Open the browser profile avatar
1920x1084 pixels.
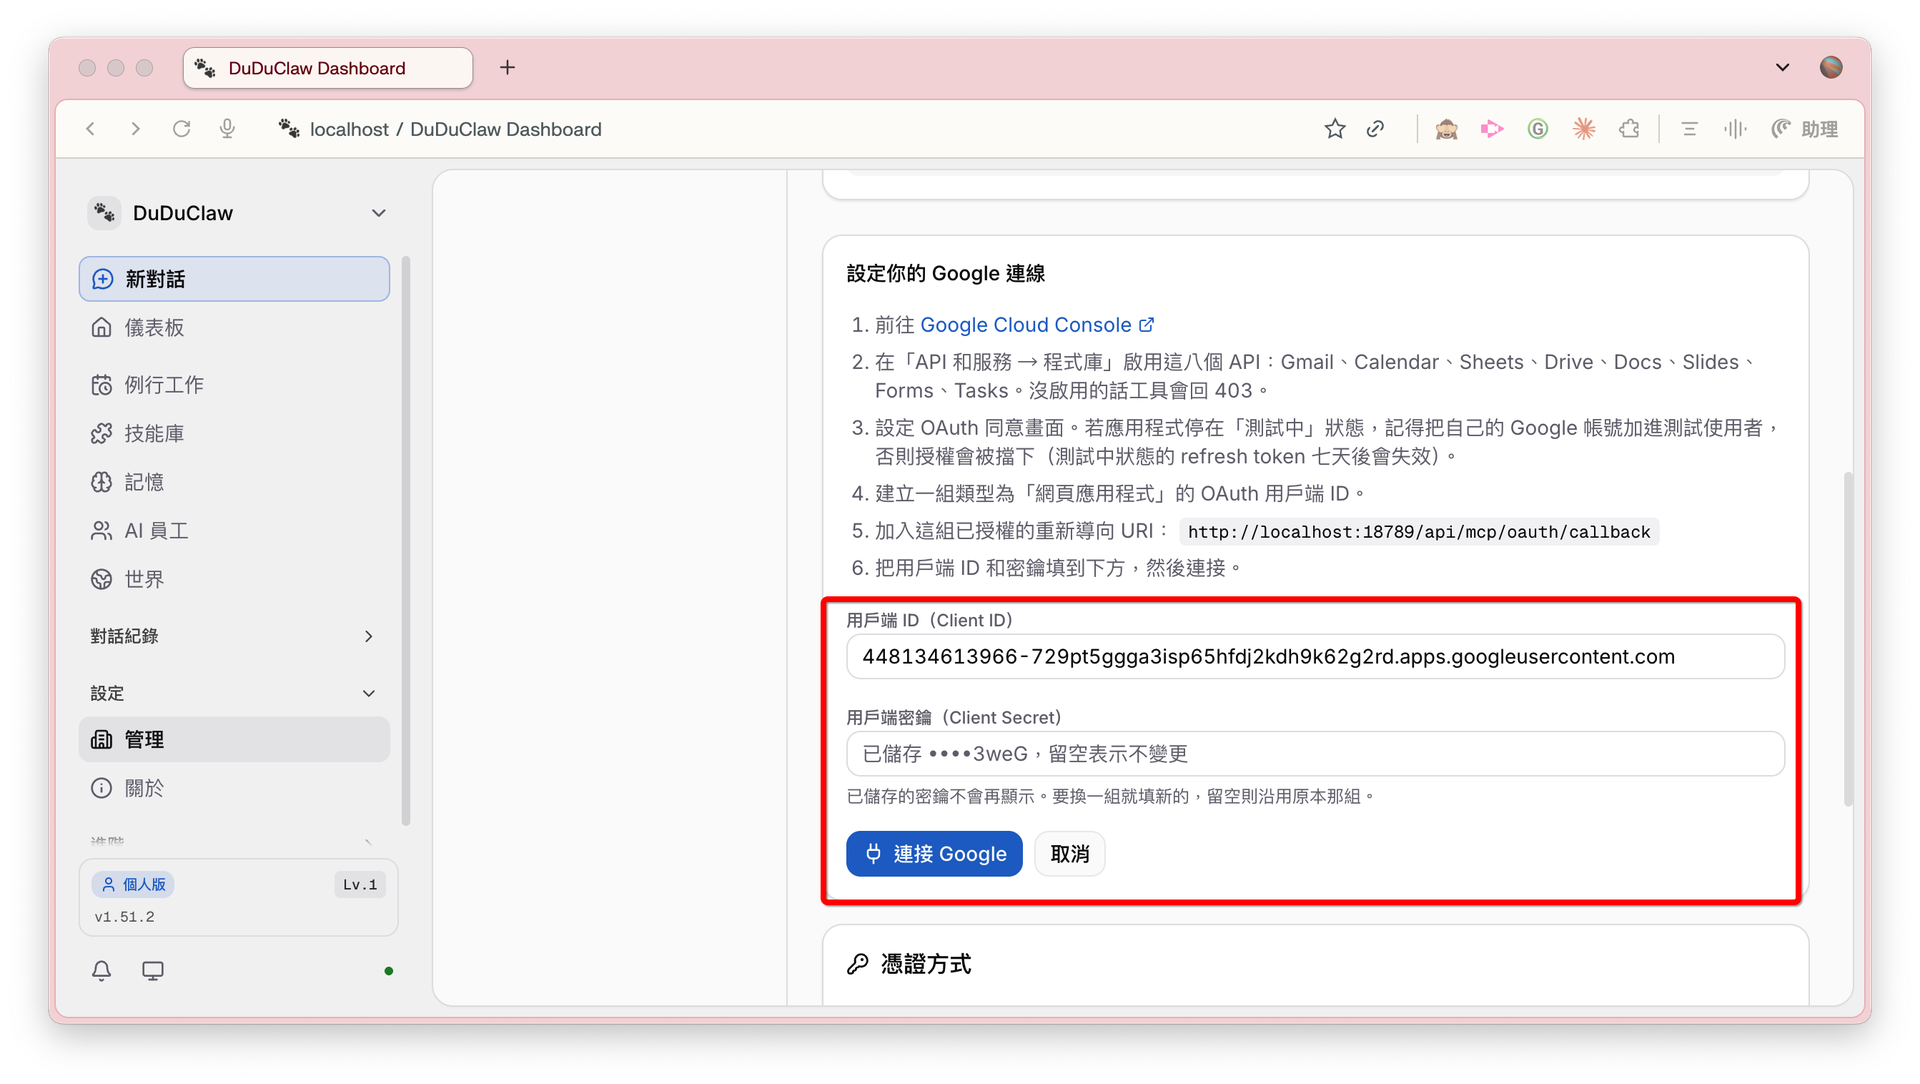coord(1831,67)
